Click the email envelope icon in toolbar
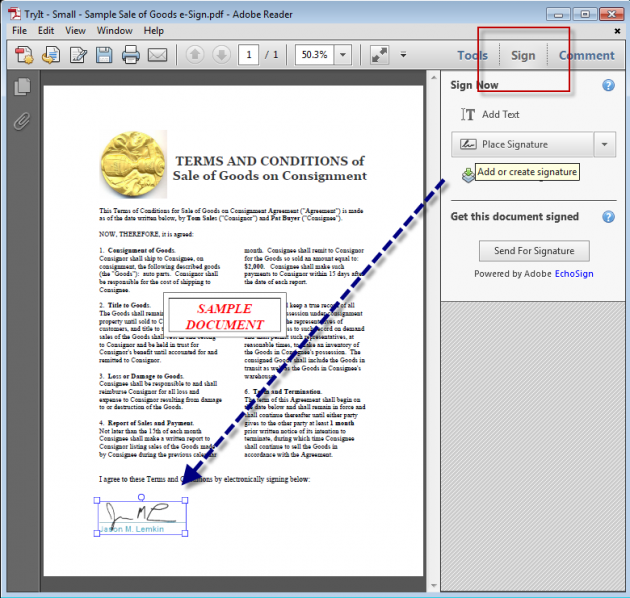 [157, 55]
